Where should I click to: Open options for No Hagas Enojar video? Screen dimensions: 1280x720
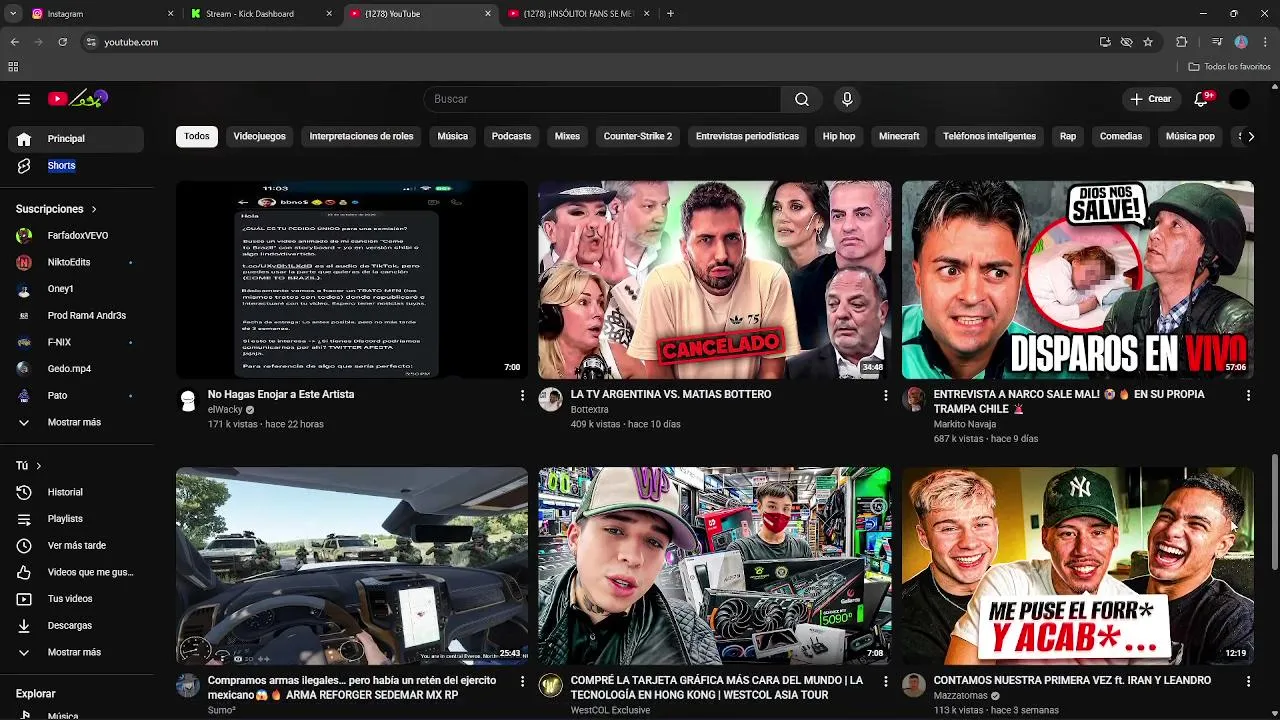click(522, 396)
